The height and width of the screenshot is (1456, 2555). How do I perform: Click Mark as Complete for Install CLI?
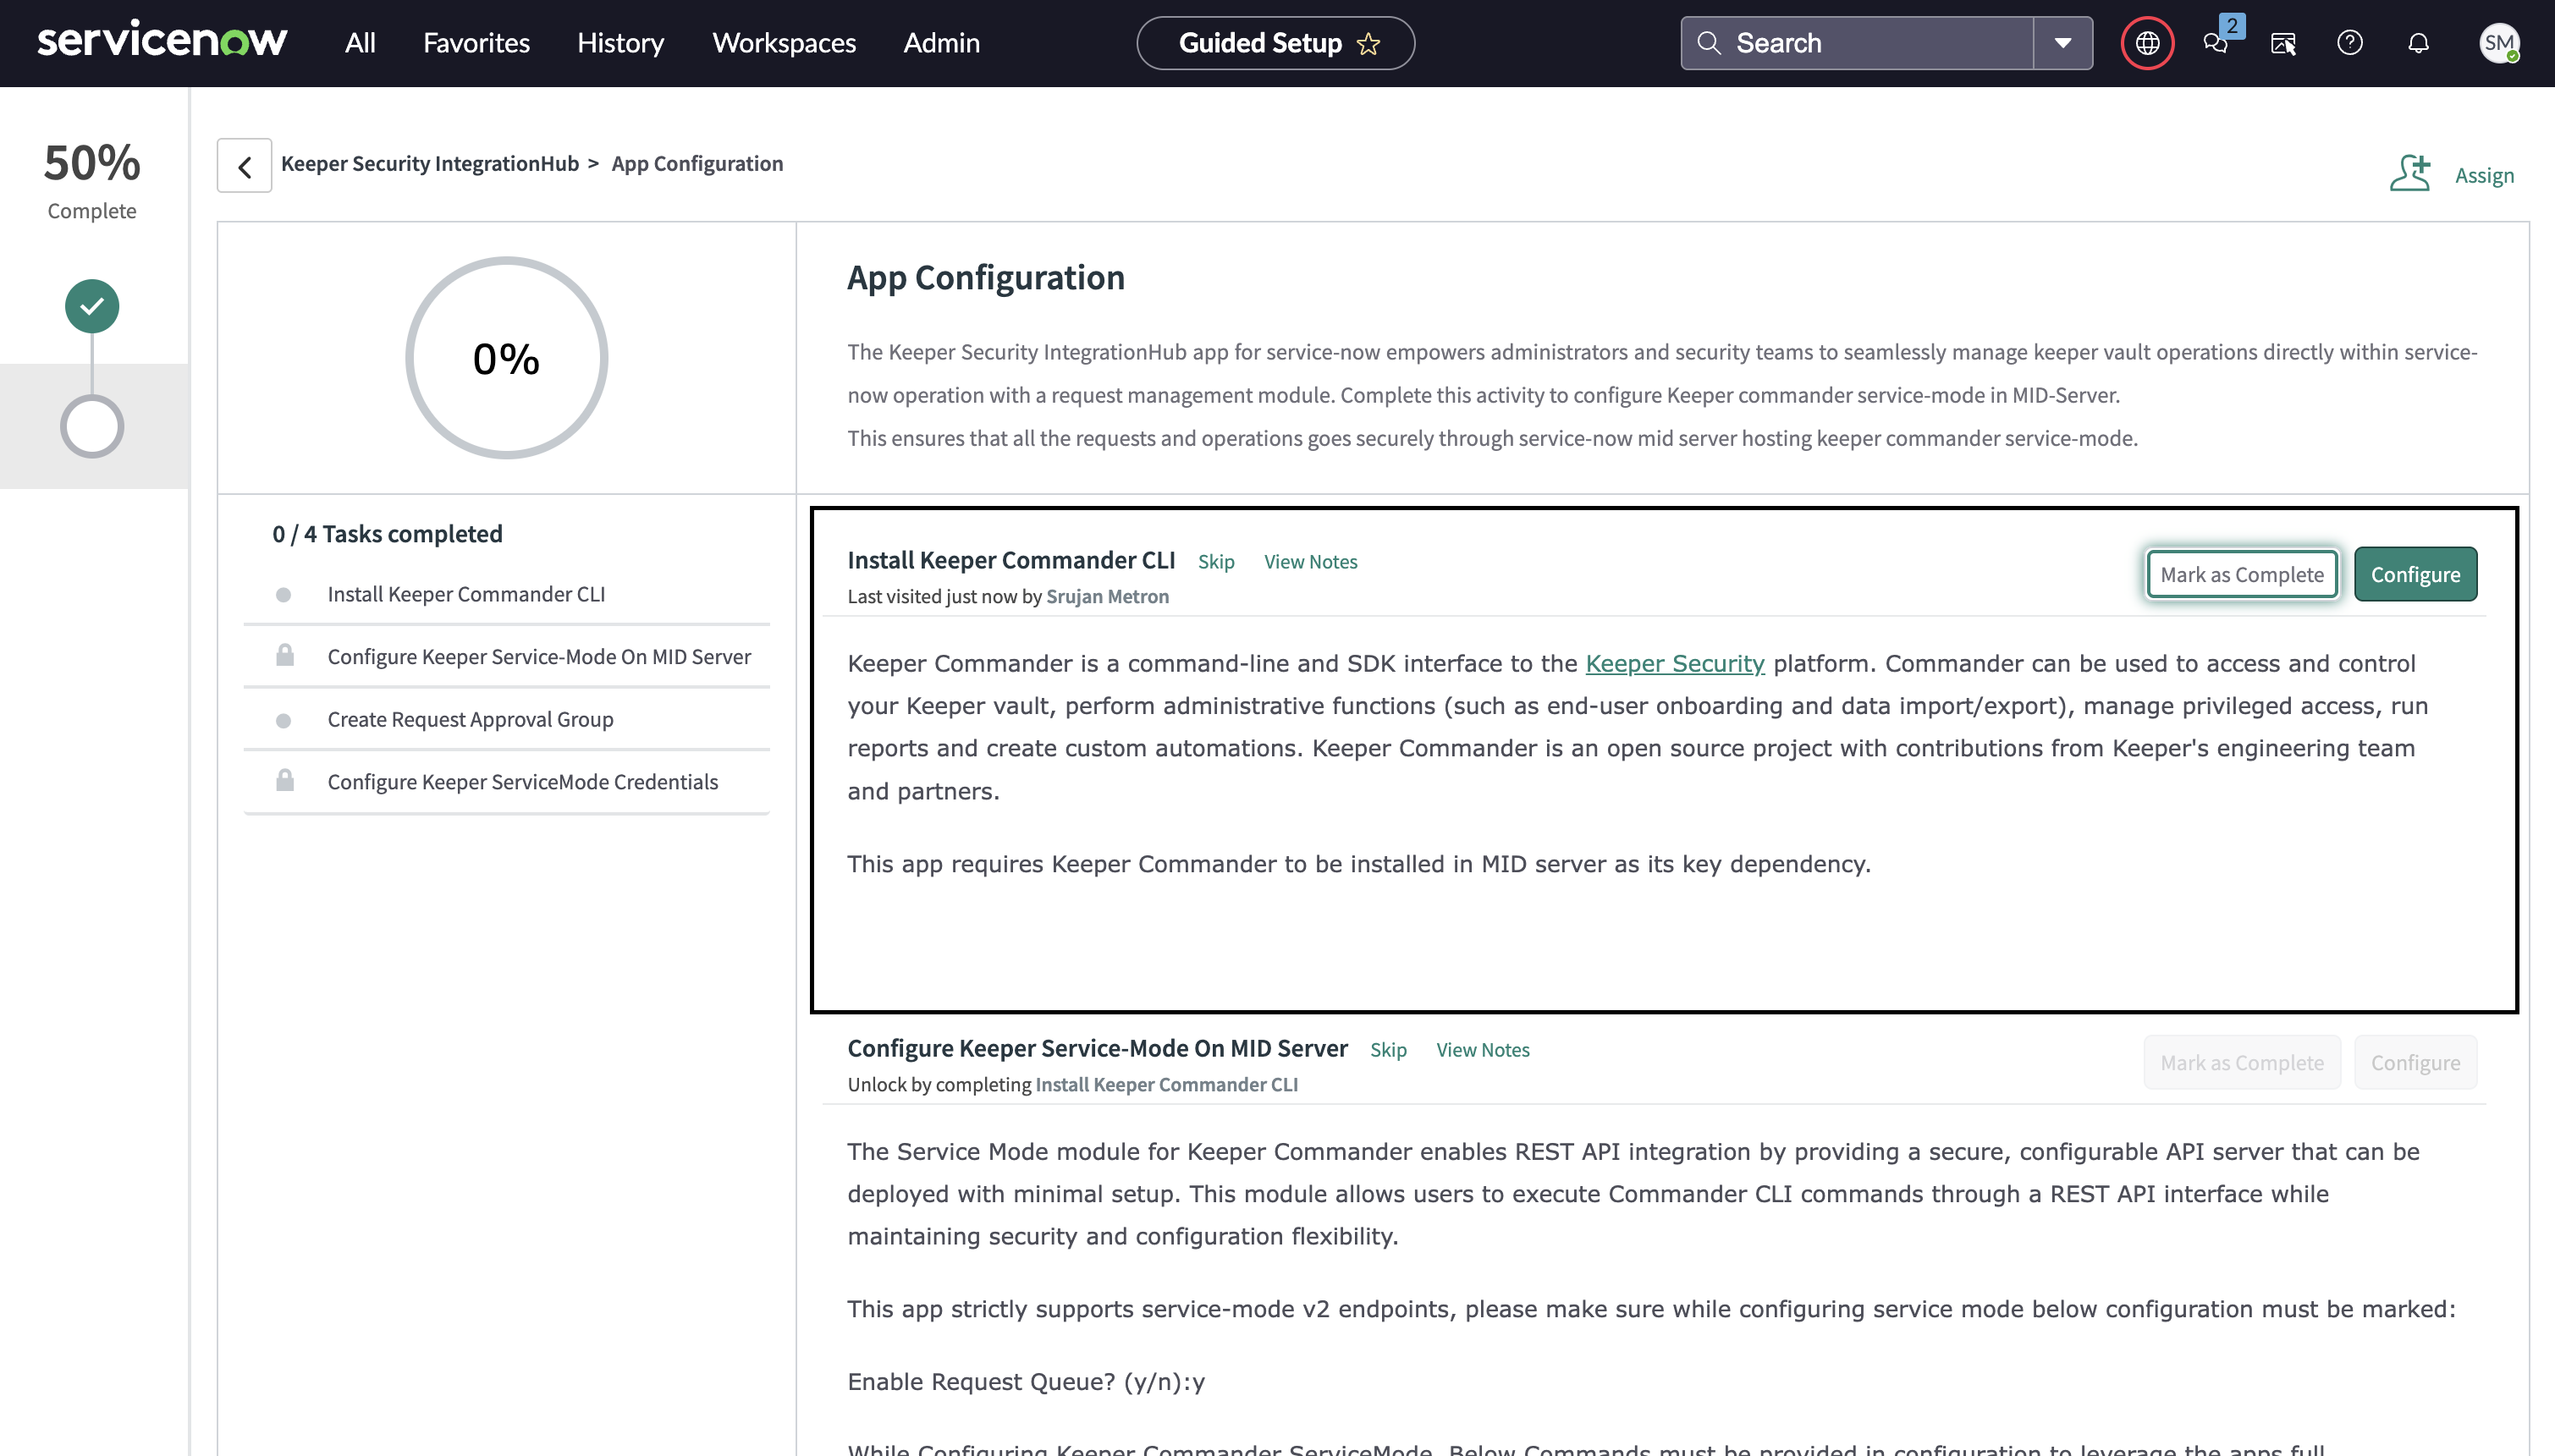(2241, 574)
